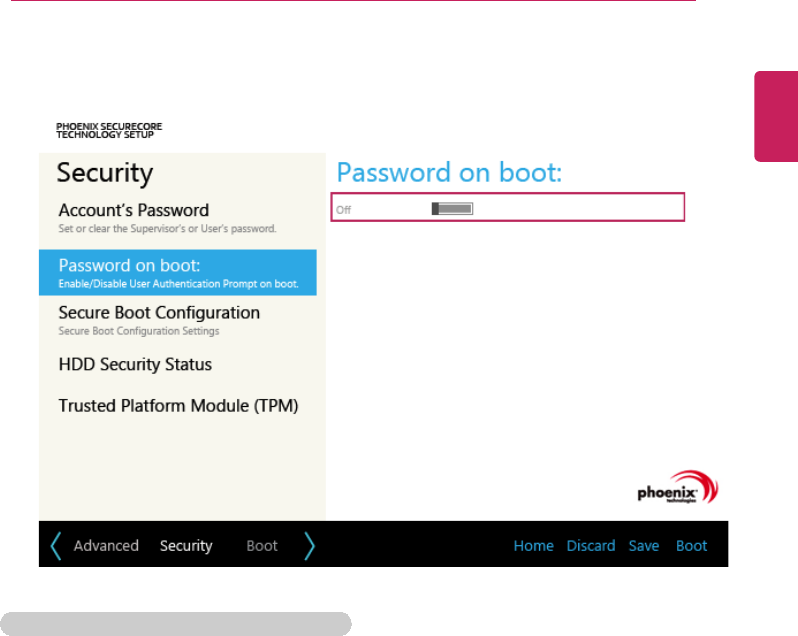The height and width of the screenshot is (636, 798).
Task: Click the right arrow chevron after the Boot tab
Action: coord(309,545)
